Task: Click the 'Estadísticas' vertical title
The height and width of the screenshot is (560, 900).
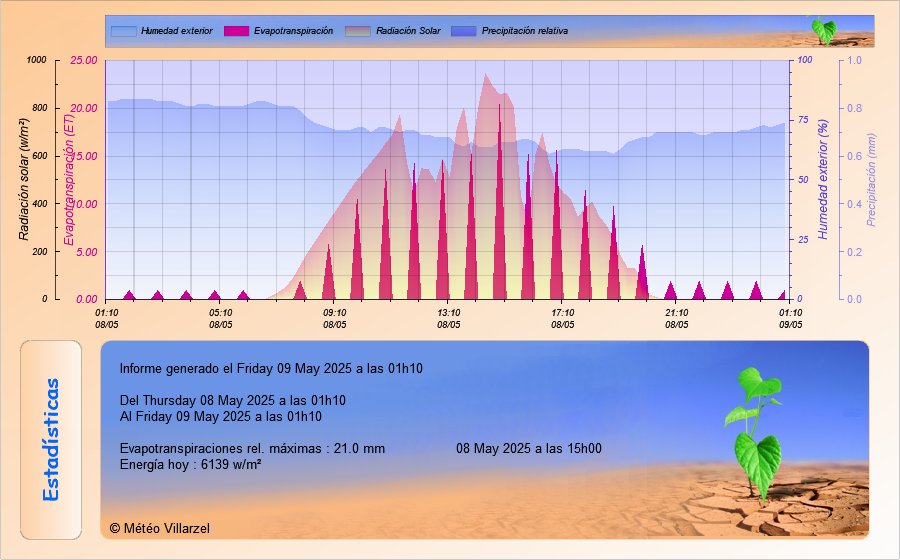Action: tap(51, 440)
